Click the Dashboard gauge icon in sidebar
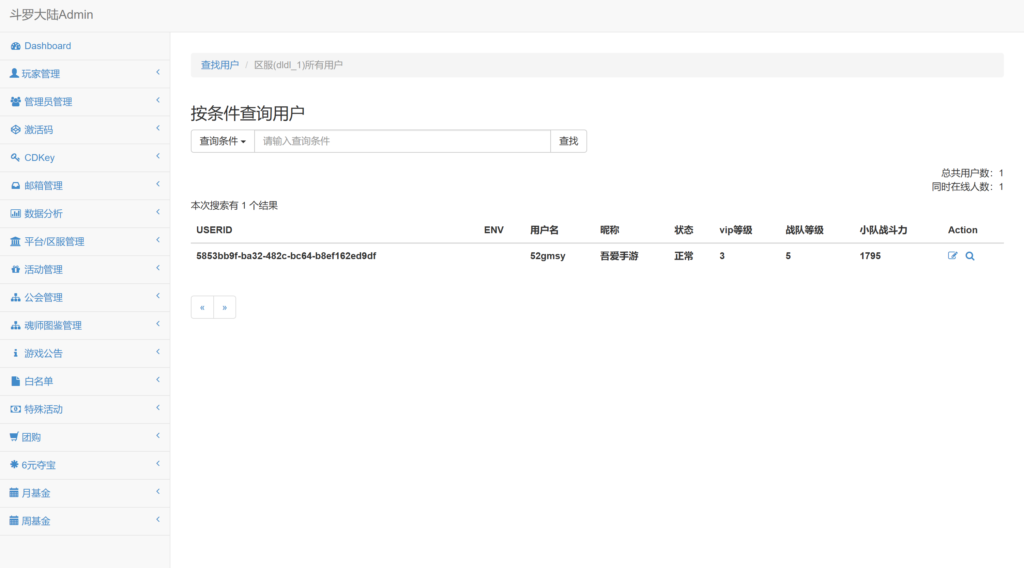 coord(15,46)
